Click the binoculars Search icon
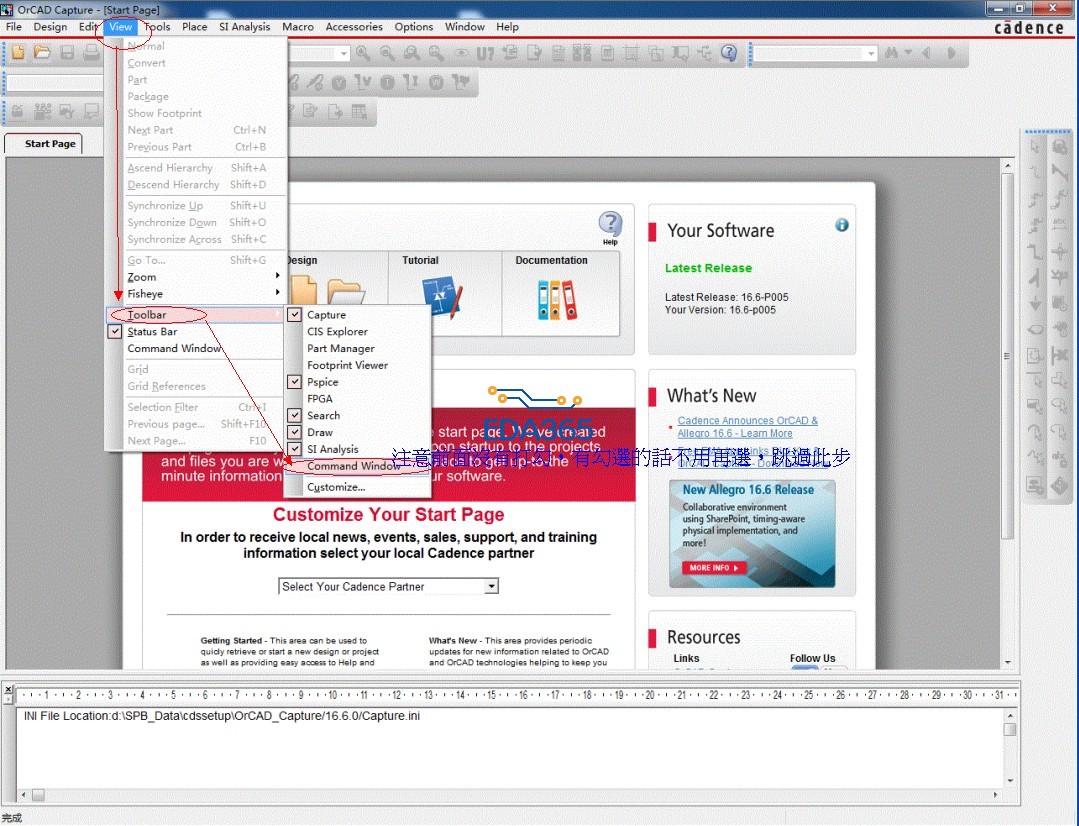 892,53
